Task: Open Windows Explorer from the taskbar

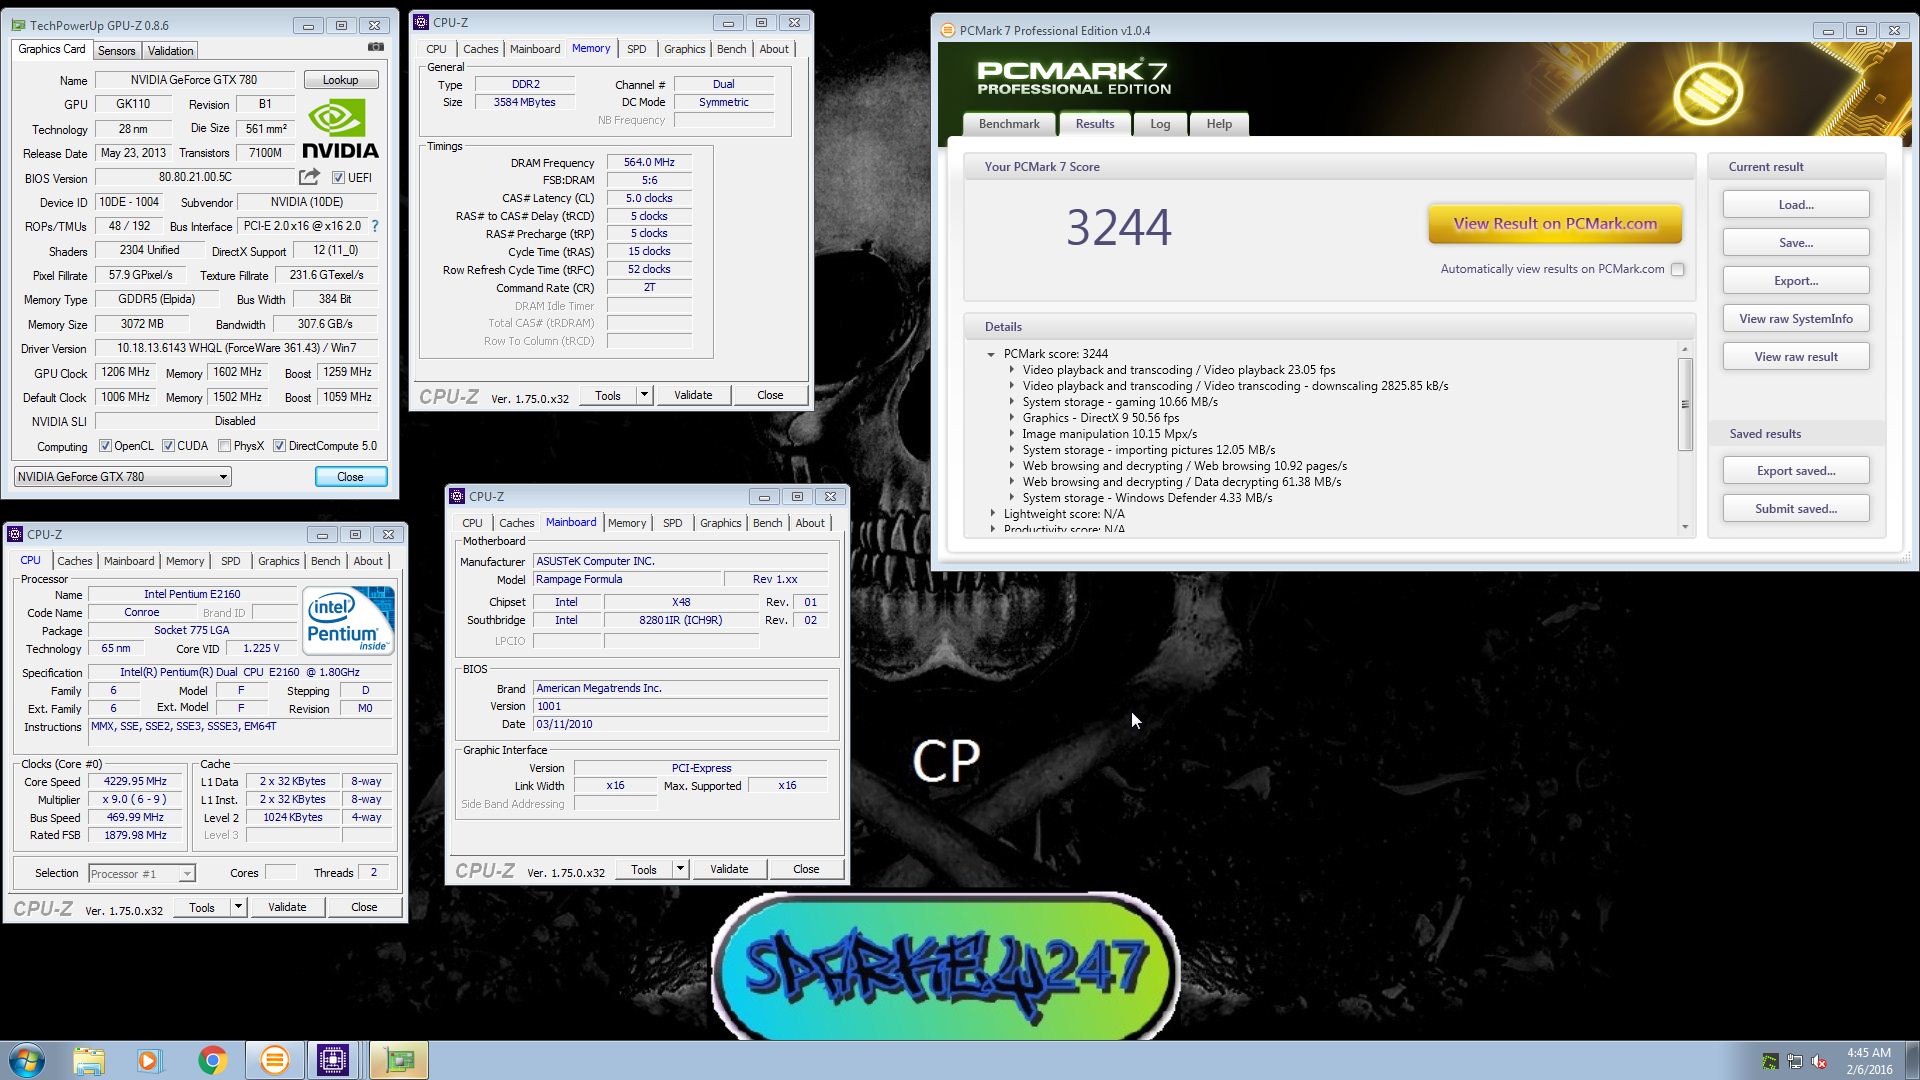Action: point(89,1060)
